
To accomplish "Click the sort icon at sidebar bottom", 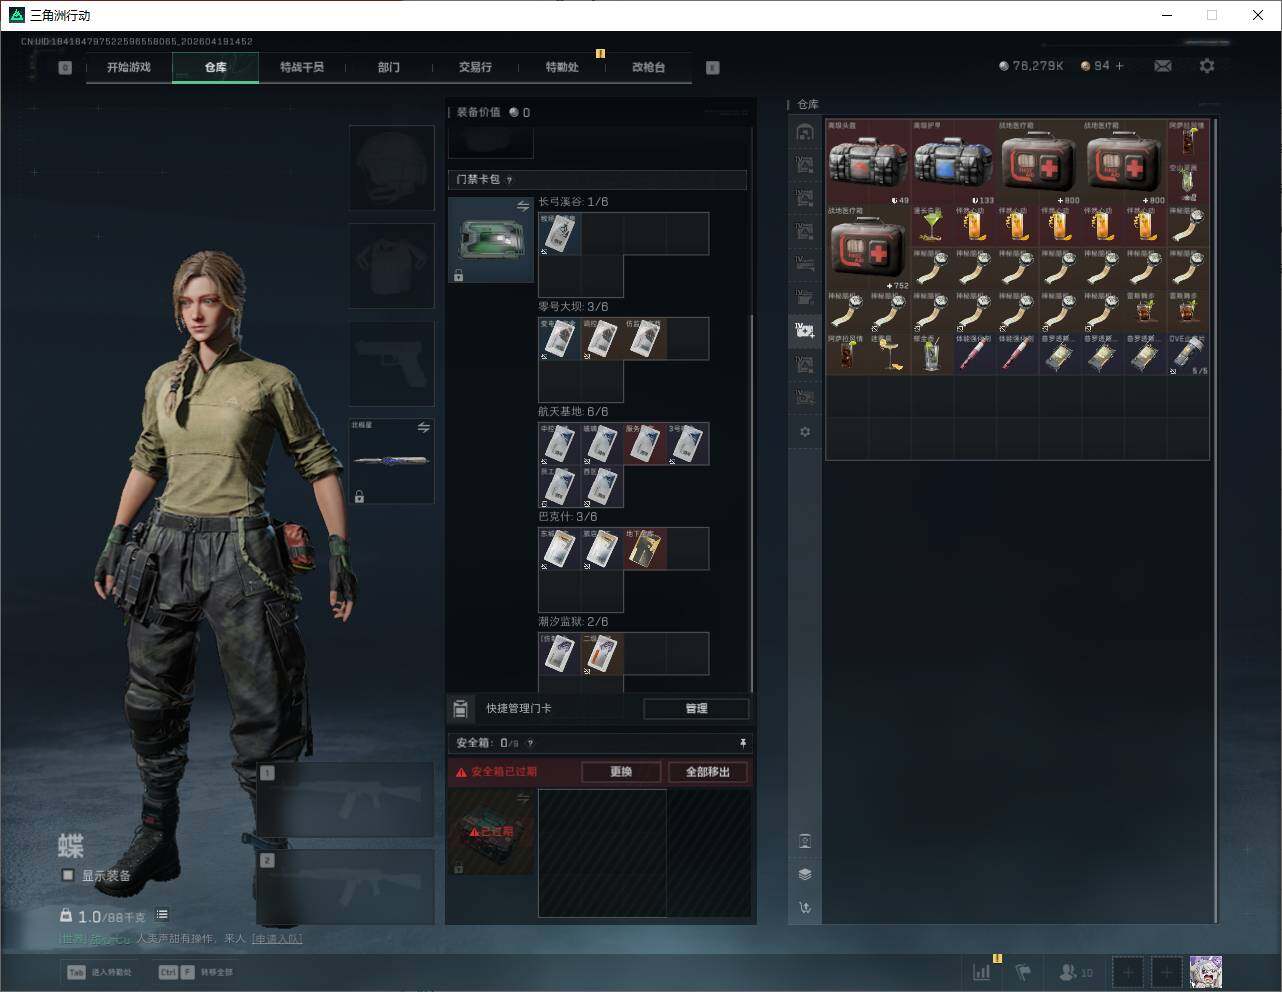I will (805, 908).
